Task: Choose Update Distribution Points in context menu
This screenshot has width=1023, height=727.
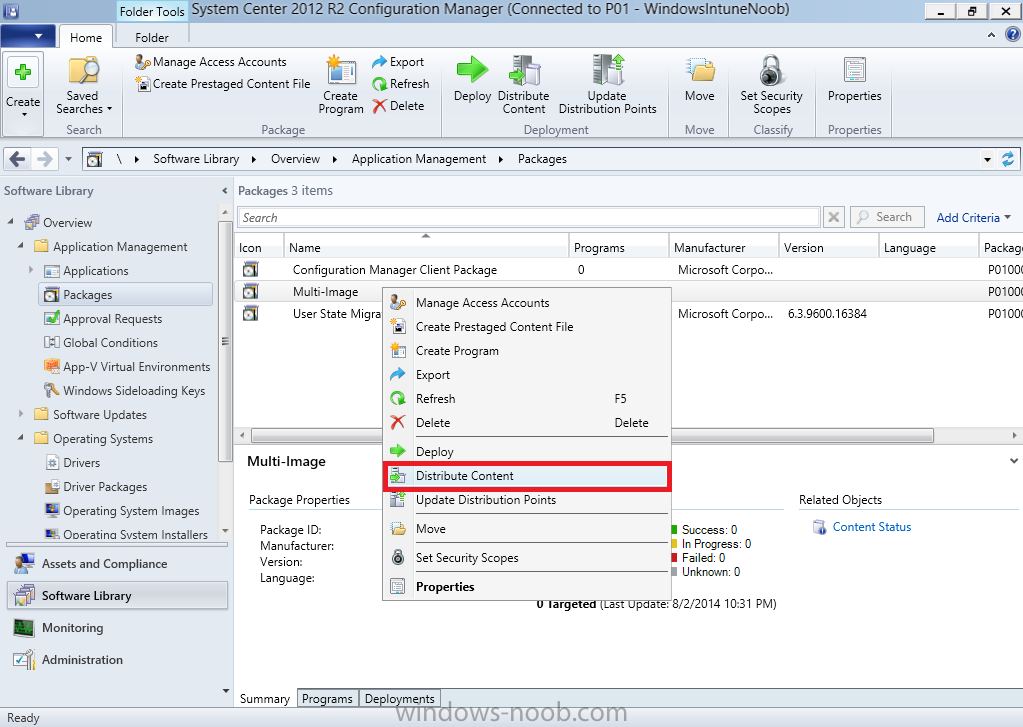Action: [x=527, y=501]
